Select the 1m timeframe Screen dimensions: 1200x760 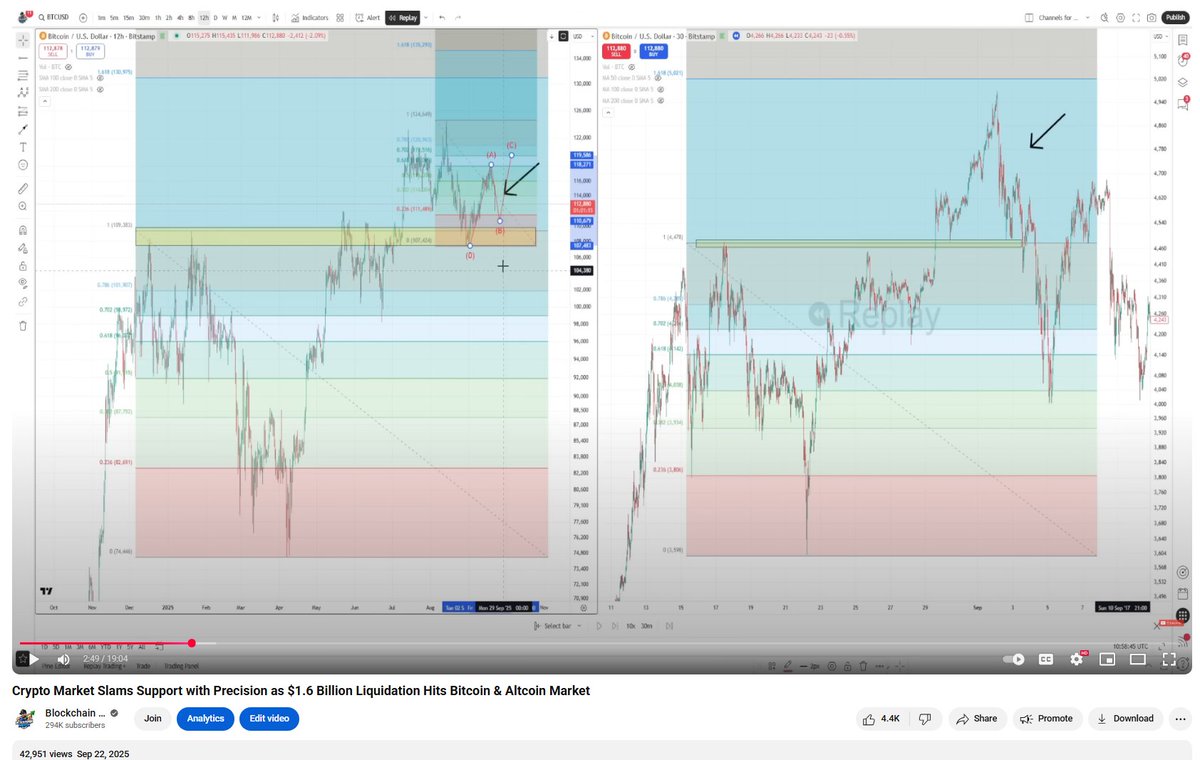[x=101, y=17]
